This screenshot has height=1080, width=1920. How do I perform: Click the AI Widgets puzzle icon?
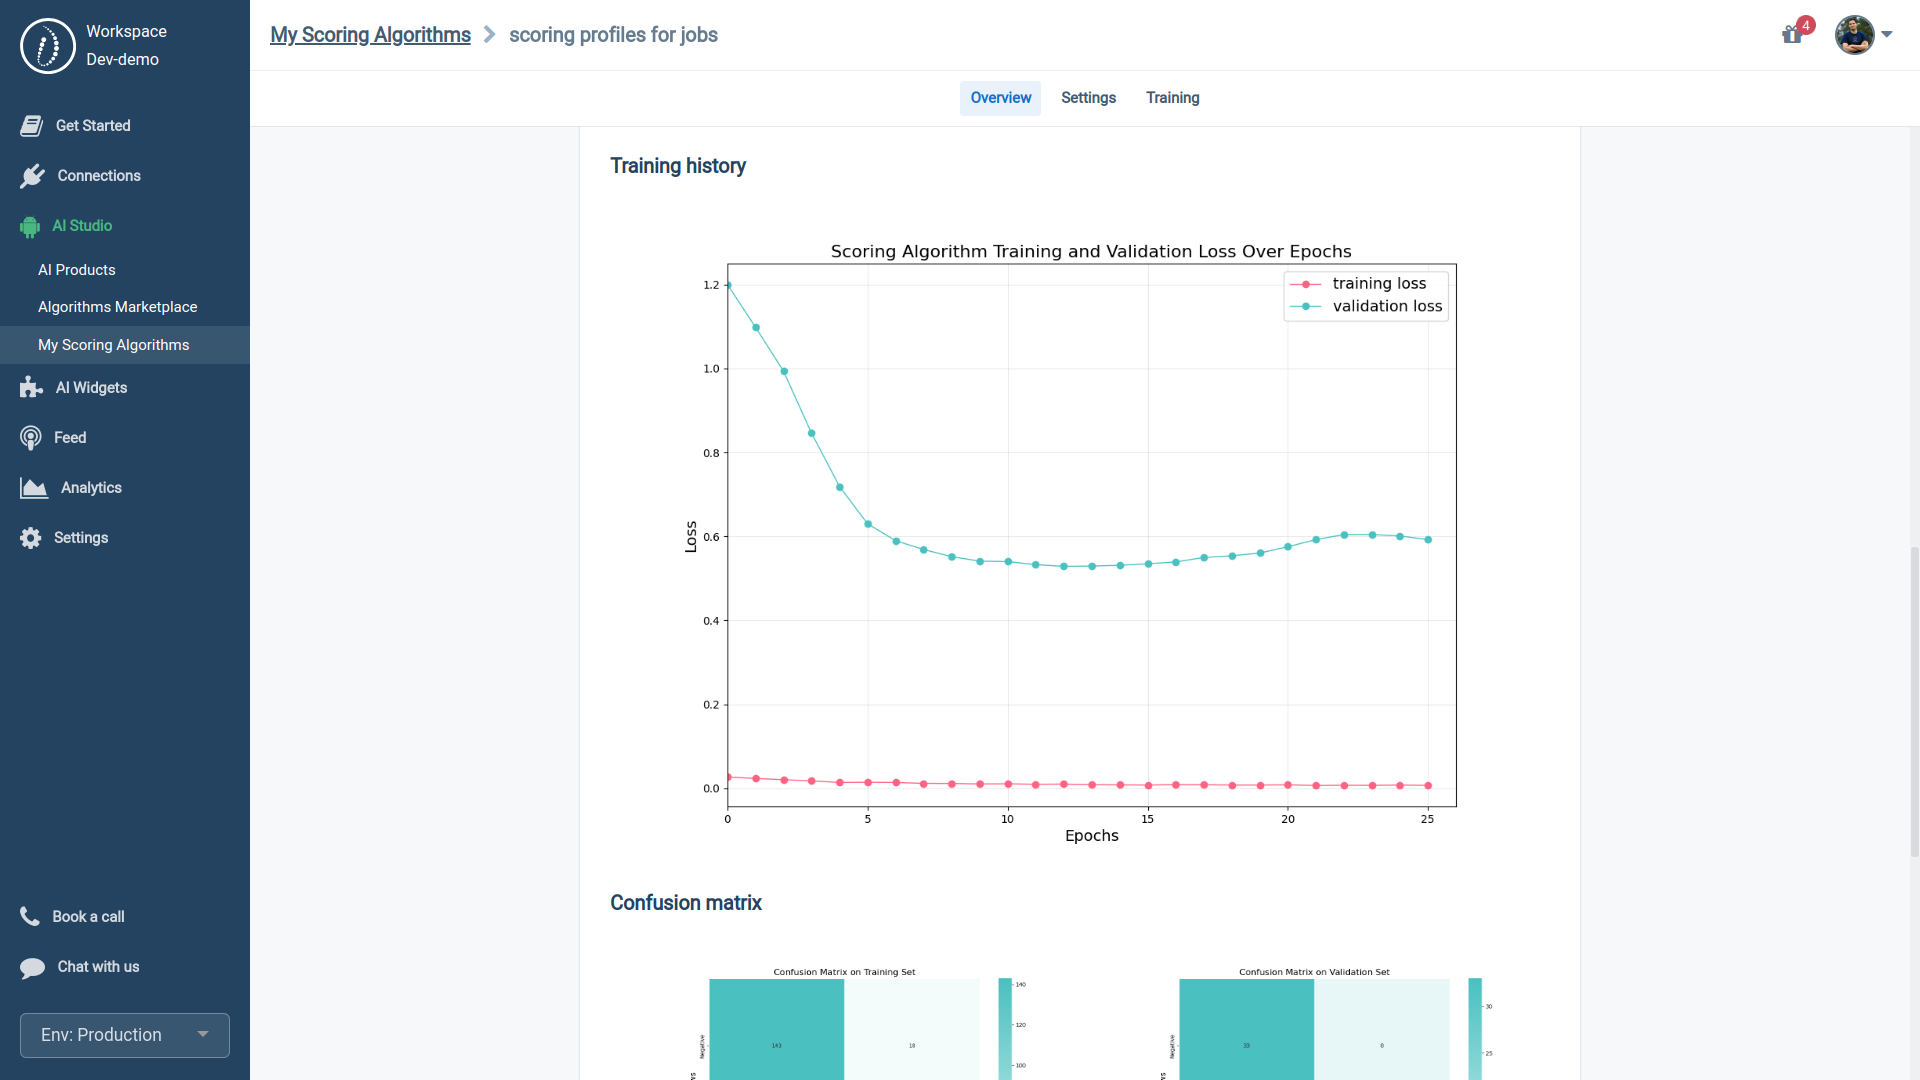pos(31,388)
